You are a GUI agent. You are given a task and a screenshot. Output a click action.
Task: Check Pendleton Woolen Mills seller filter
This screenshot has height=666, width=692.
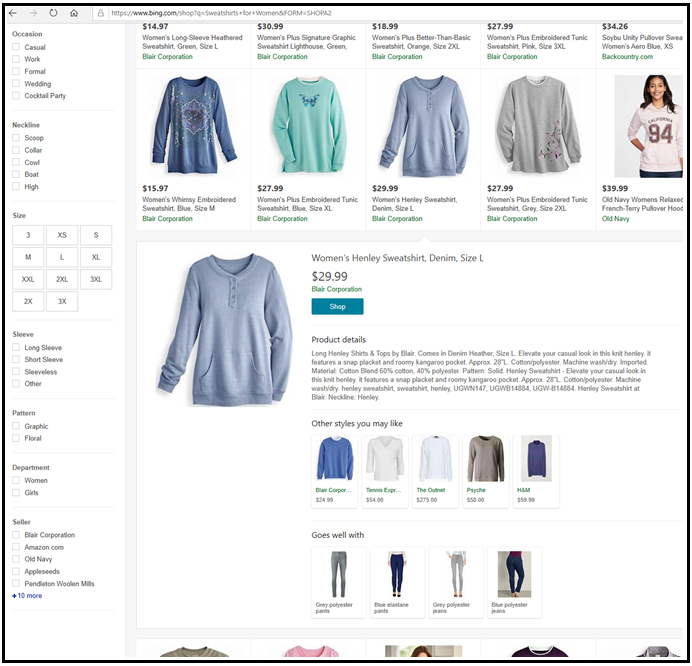click(x=16, y=583)
